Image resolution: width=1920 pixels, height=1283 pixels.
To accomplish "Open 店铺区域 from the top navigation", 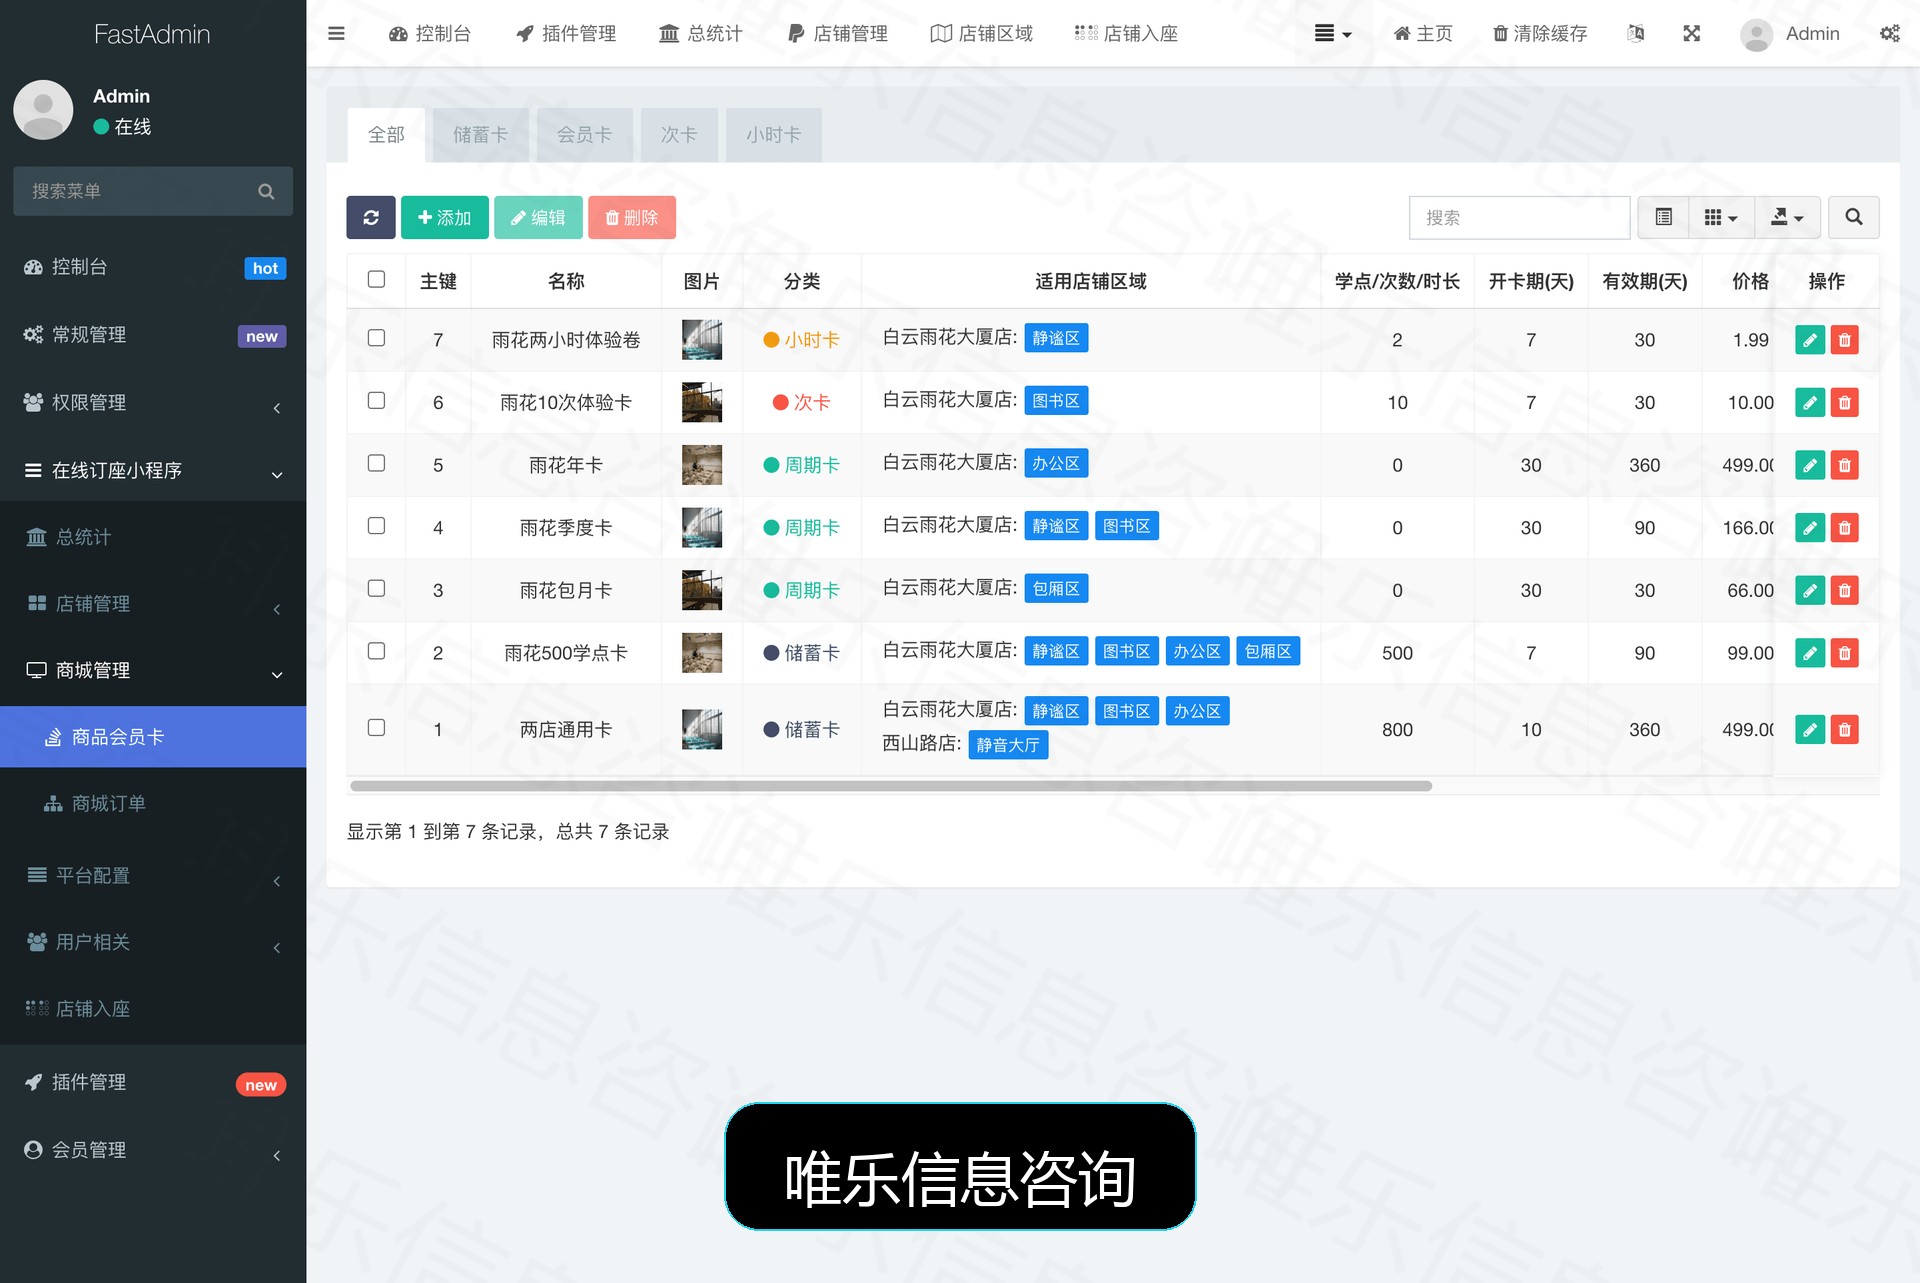I will 982,34.
